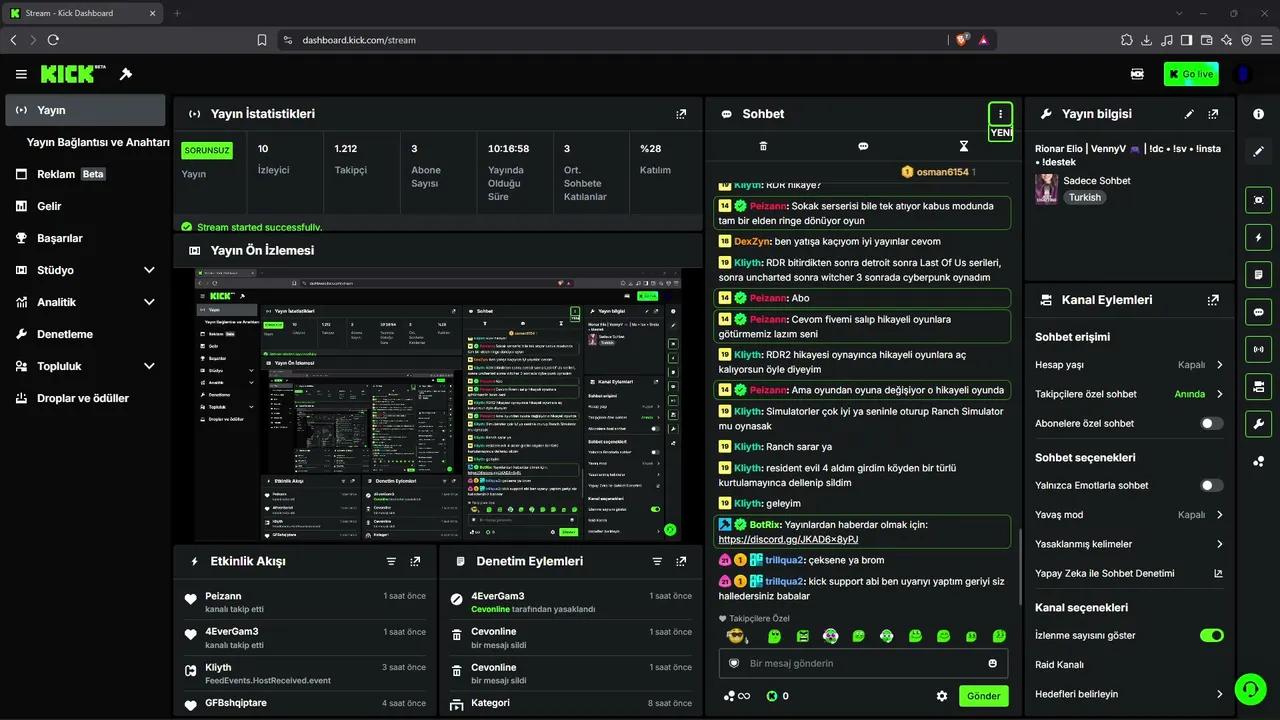Filter the Etkinlik Akışı list

pyautogui.click(x=391, y=562)
